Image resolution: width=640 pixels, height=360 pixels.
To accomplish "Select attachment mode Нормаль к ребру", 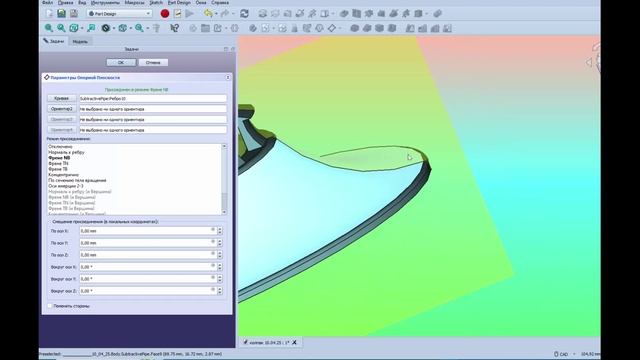I will pos(66,152).
